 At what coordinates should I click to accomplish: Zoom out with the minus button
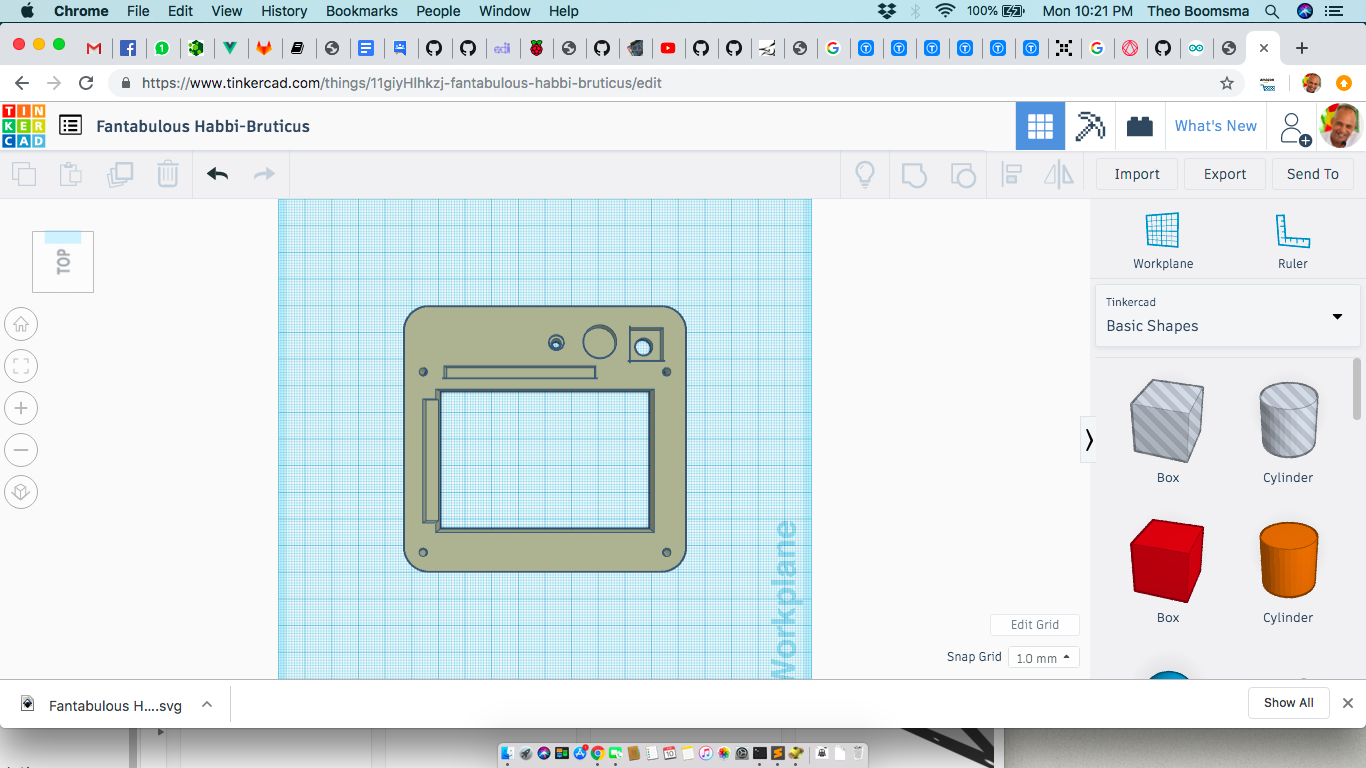click(x=21, y=450)
